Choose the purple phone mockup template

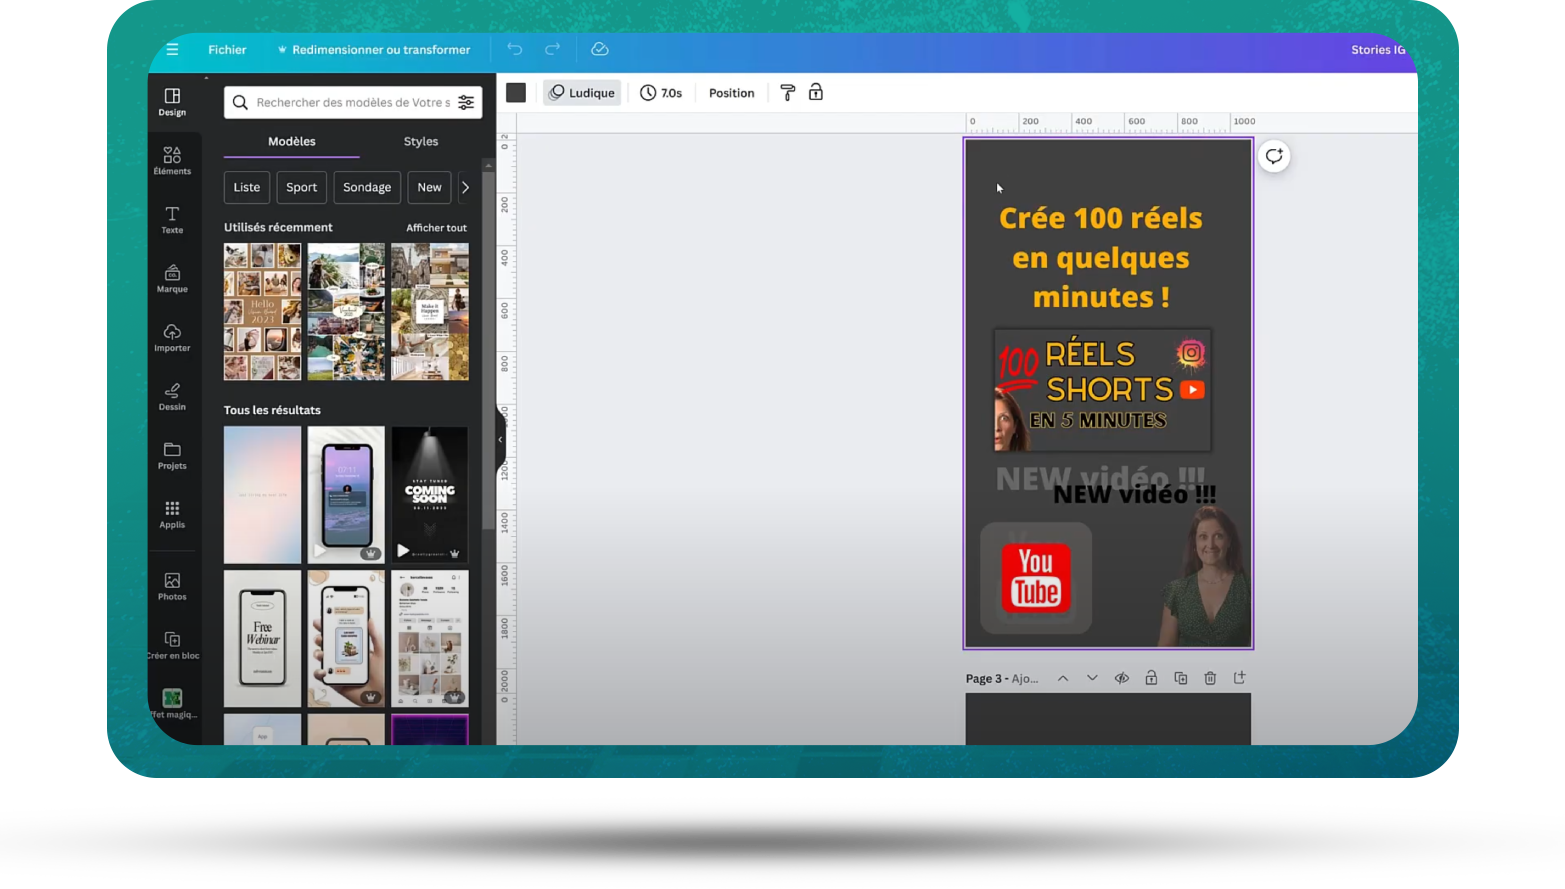[346, 495]
